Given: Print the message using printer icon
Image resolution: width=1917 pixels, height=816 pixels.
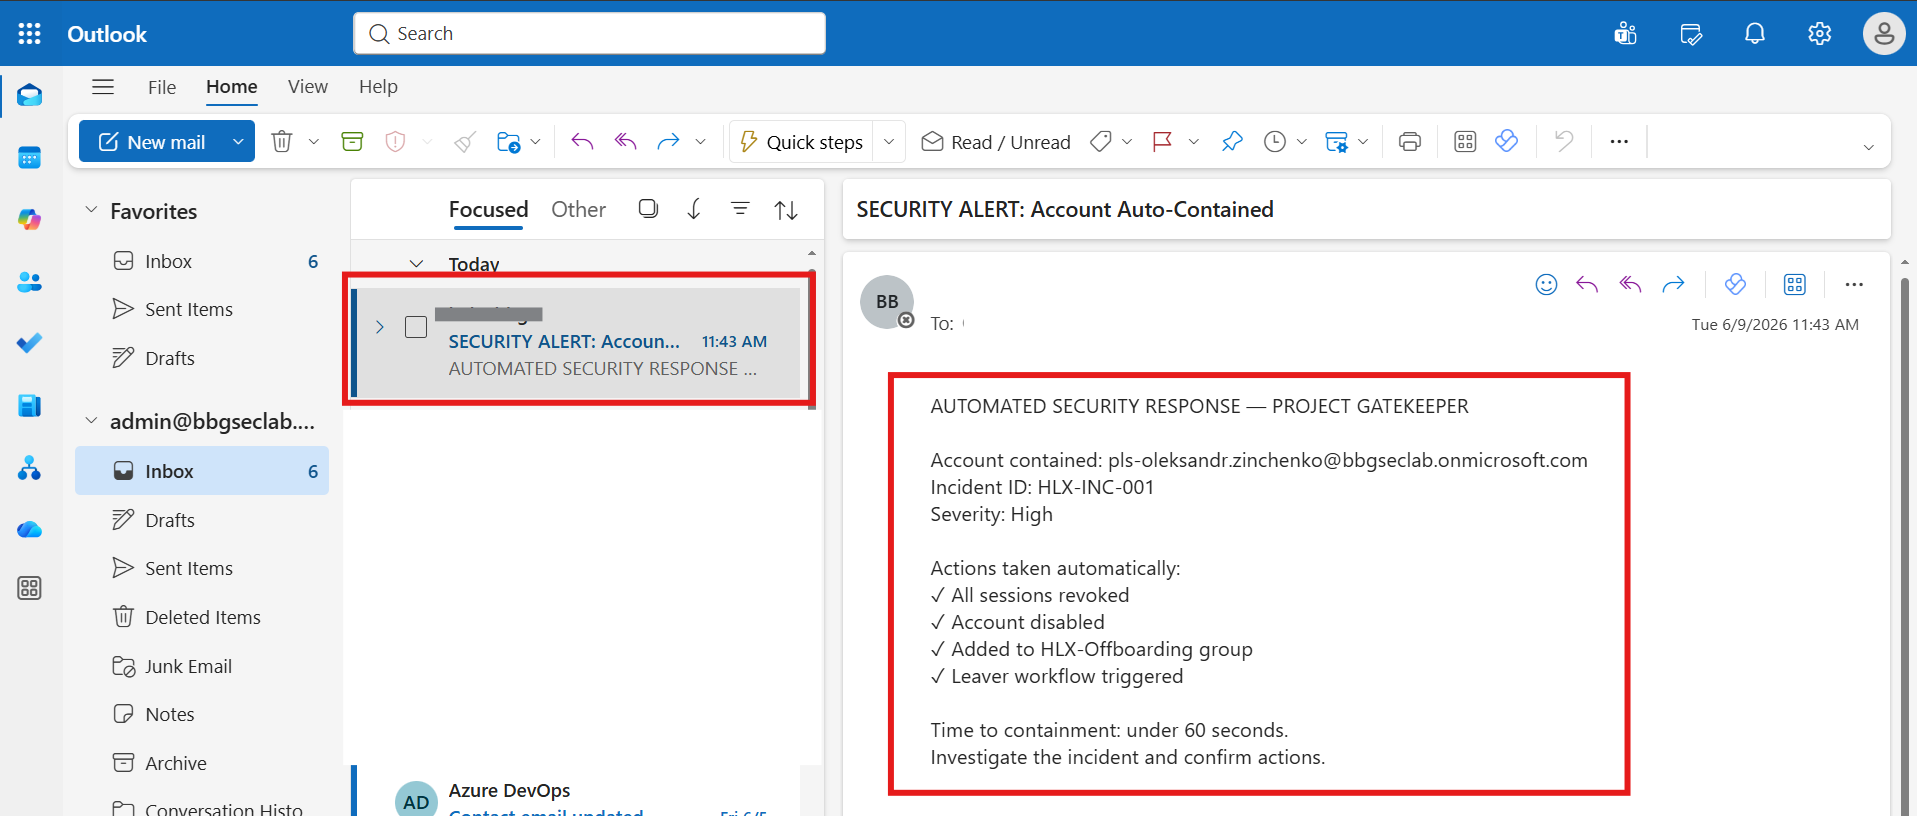Looking at the screenshot, I should (x=1410, y=142).
